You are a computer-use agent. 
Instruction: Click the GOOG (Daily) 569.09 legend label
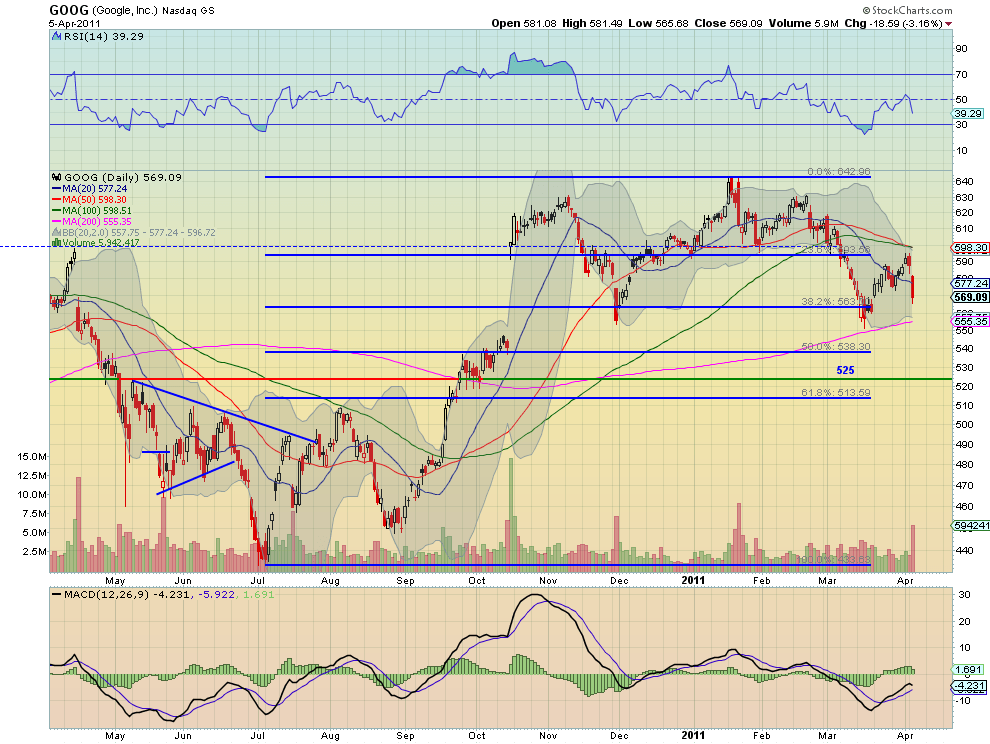coord(123,177)
